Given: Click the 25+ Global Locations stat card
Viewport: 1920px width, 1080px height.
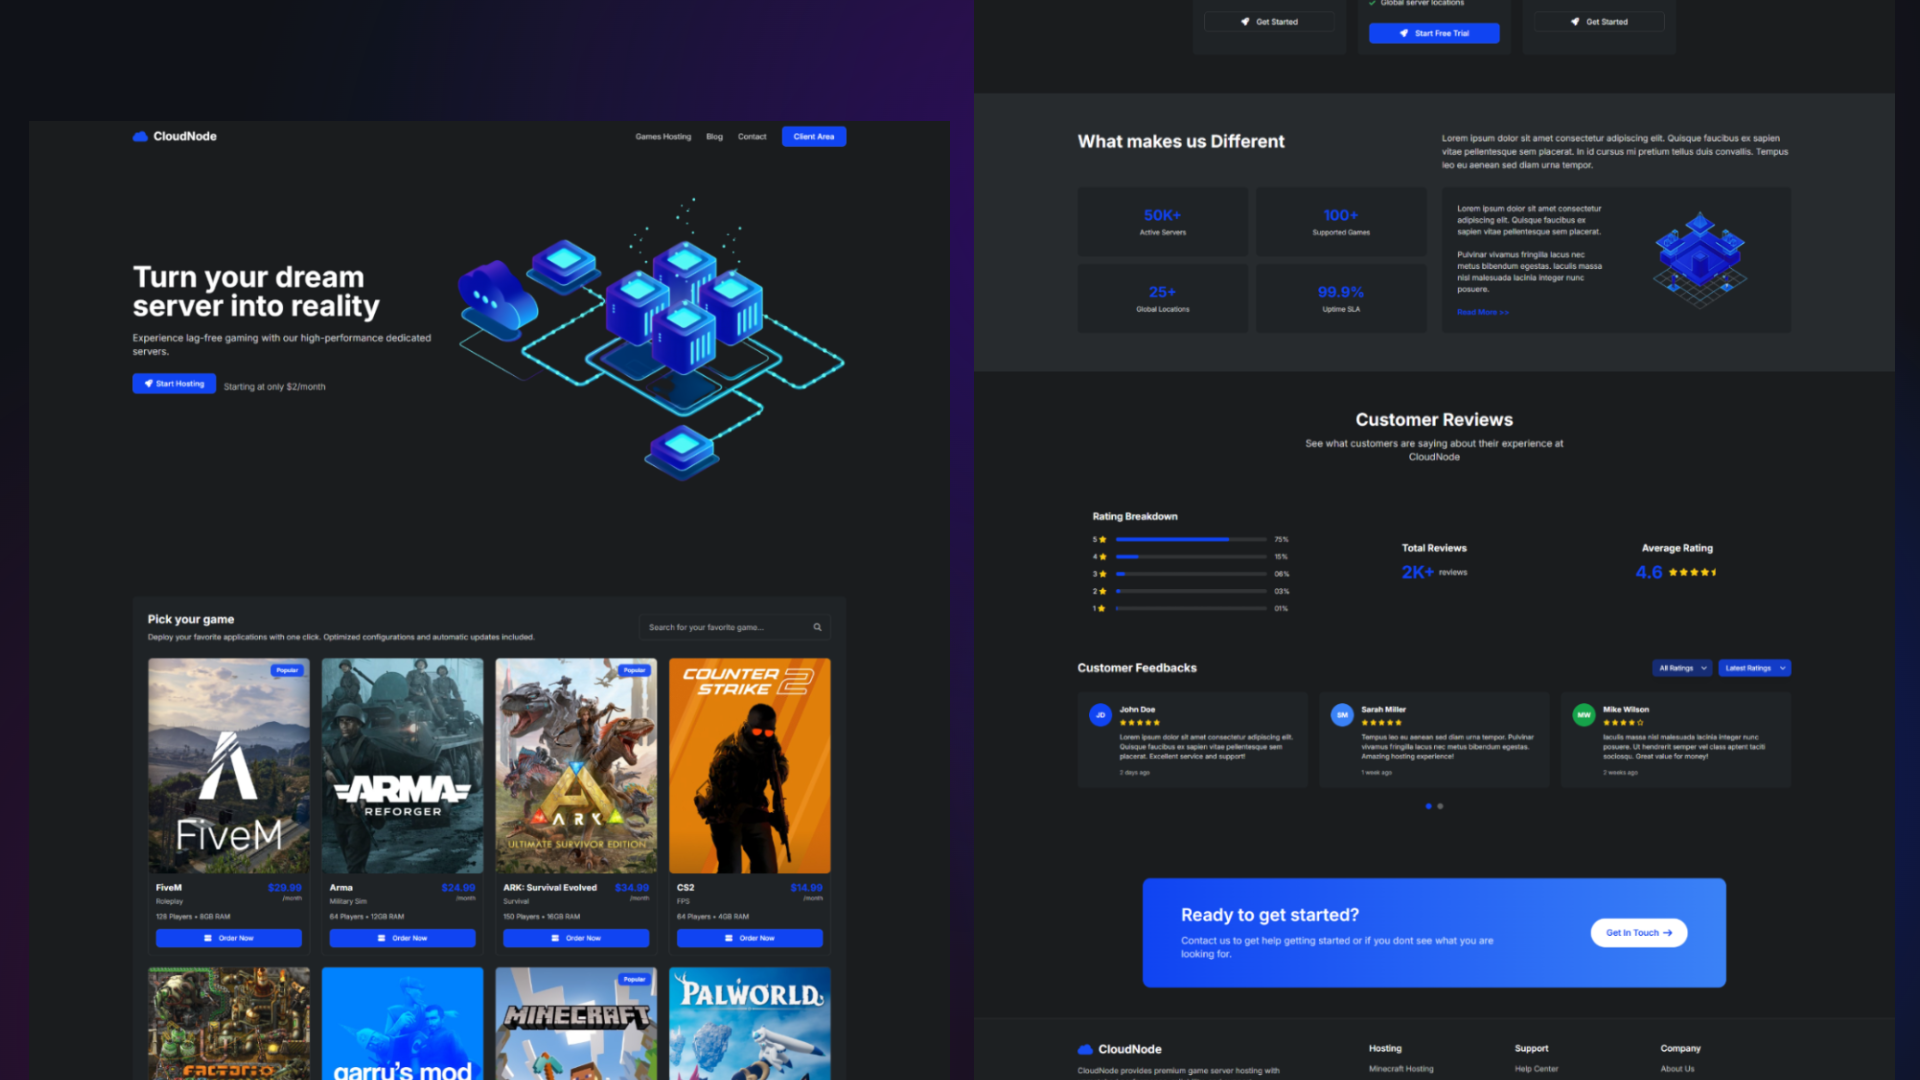Looking at the screenshot, I should pos(1162,298).
